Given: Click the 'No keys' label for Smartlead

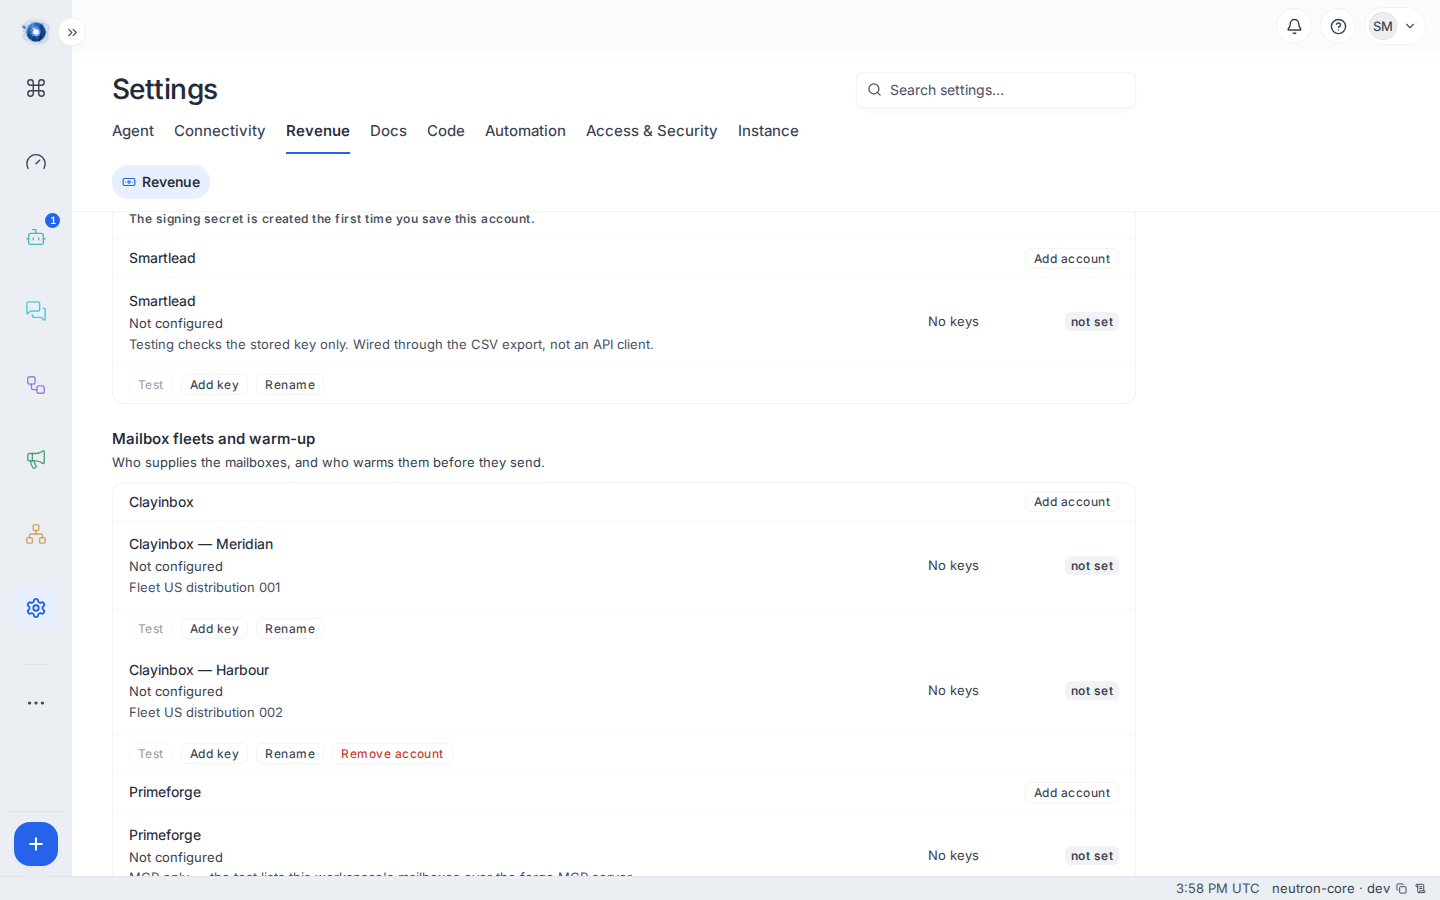Looking at the screenshot, I should pos(953,322).
